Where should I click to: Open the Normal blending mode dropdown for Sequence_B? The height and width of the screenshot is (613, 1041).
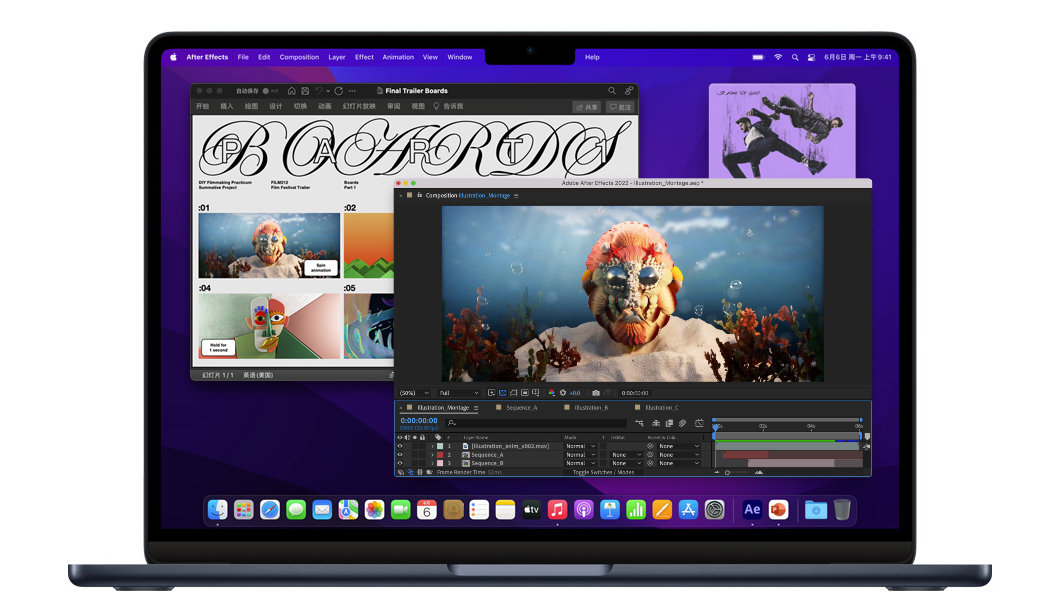pos(582,462)
